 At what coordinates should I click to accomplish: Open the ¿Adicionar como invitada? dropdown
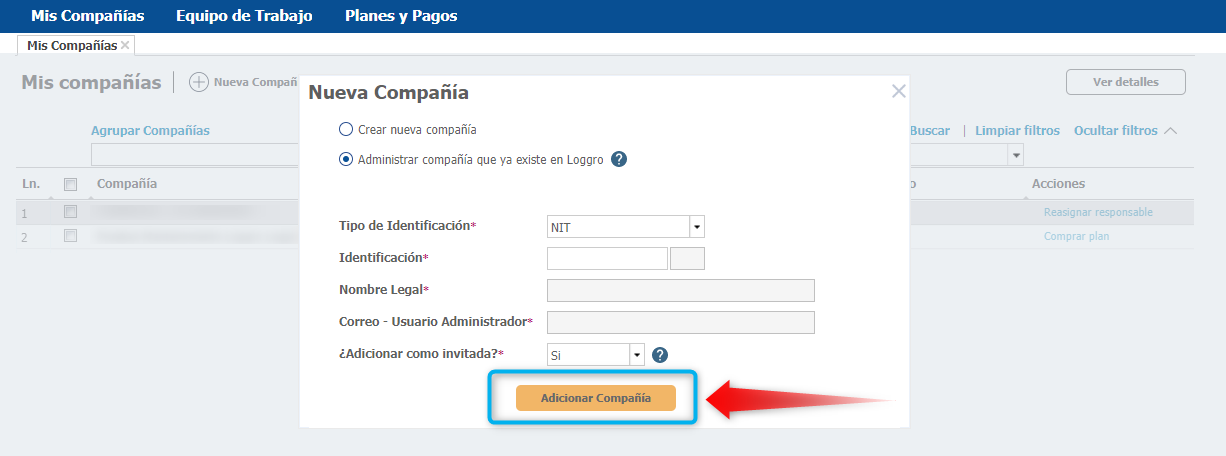pos(637,354)
